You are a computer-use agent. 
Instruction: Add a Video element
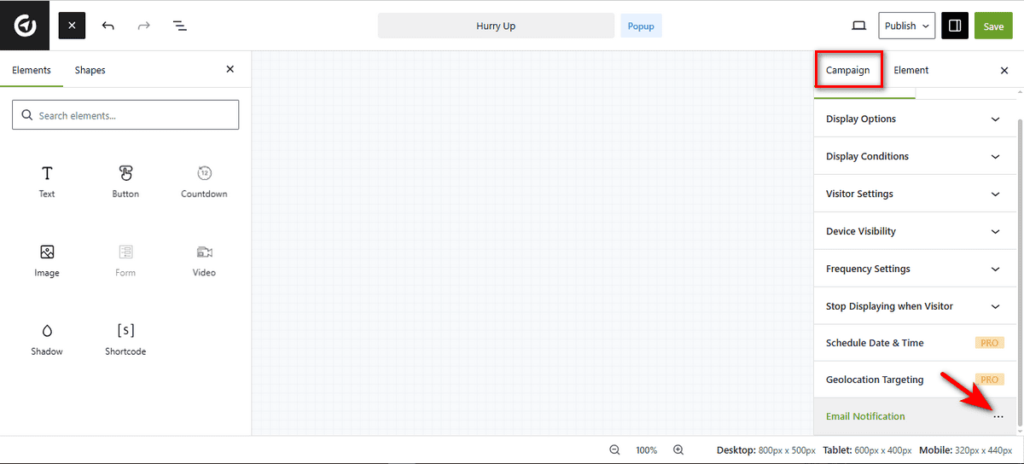pyautogui.click(x=204, y=261)
